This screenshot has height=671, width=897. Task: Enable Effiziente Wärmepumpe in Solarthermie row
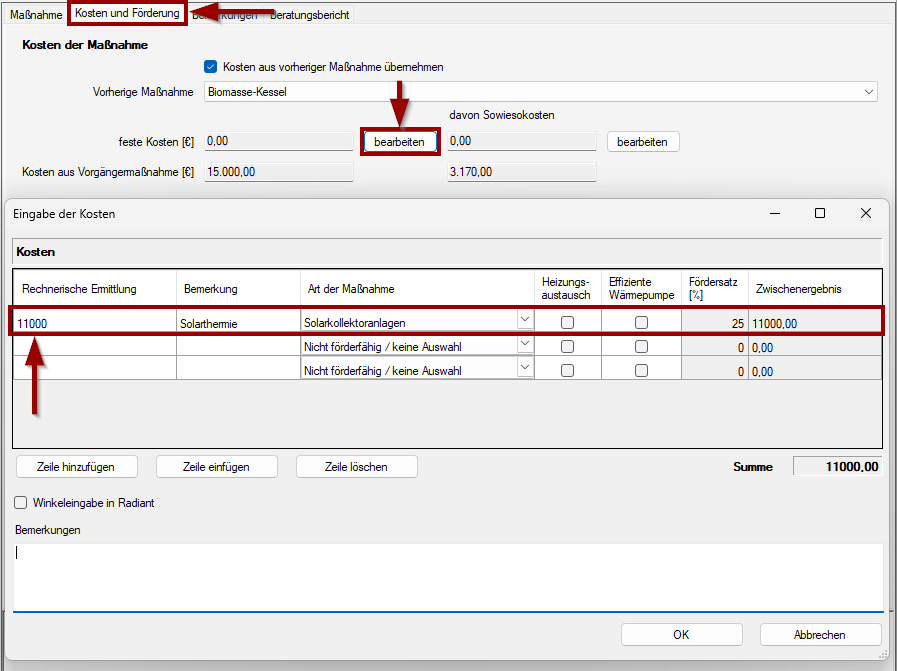(641, 323)
